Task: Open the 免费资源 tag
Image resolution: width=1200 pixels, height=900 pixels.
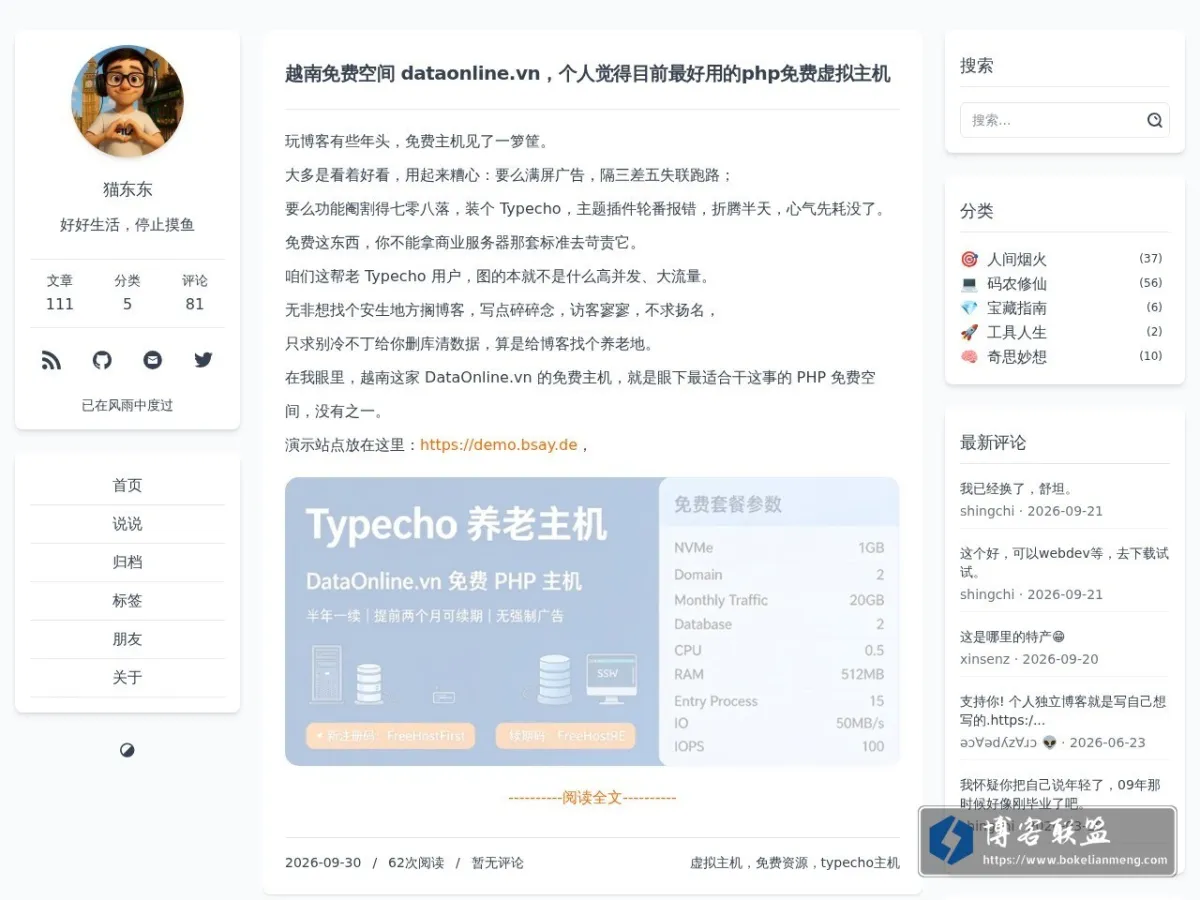Action: click(782, 863)
